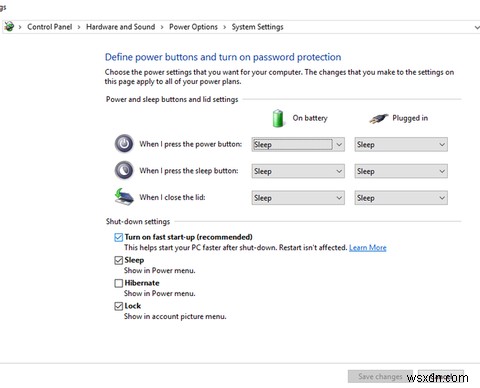The image size is (480, 388).
Task: Open power button Plugged in dropdown
Action: pos(401,145)
